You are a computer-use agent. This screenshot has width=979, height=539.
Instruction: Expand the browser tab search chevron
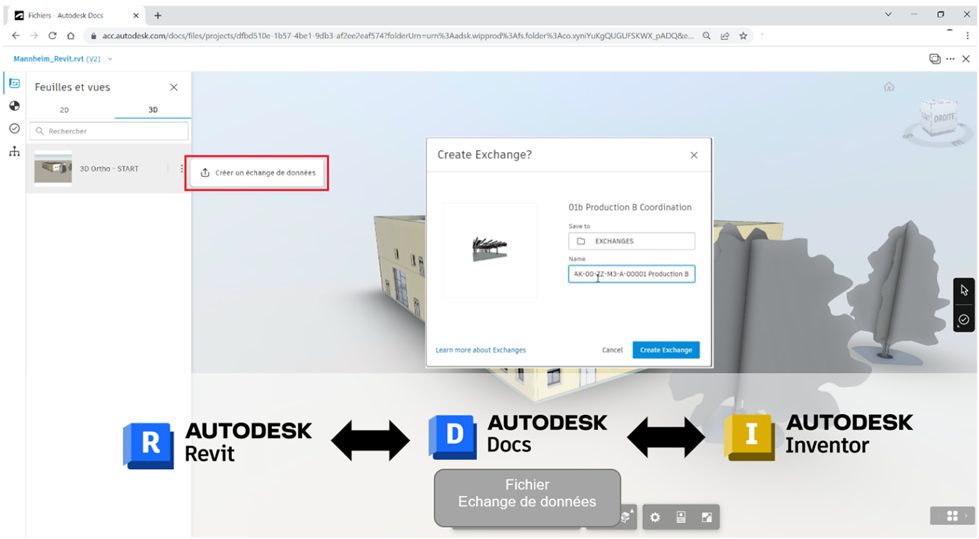coord(888,14)
